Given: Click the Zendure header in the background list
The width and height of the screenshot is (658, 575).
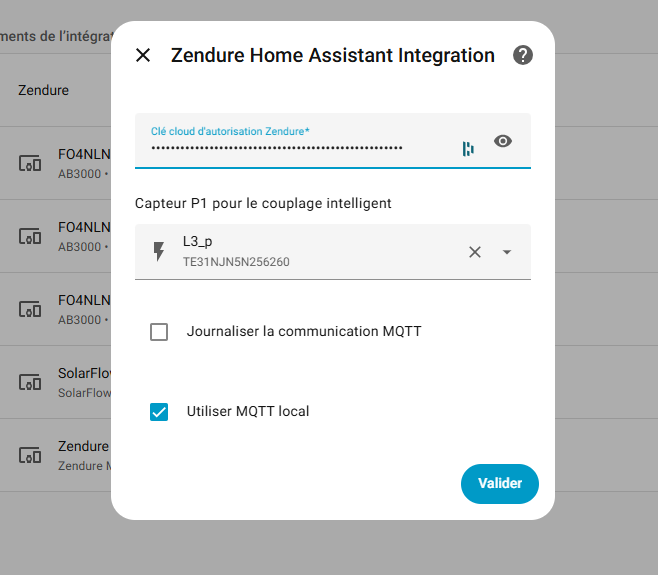Looking at the screenshot, I should tap(43, 90).
